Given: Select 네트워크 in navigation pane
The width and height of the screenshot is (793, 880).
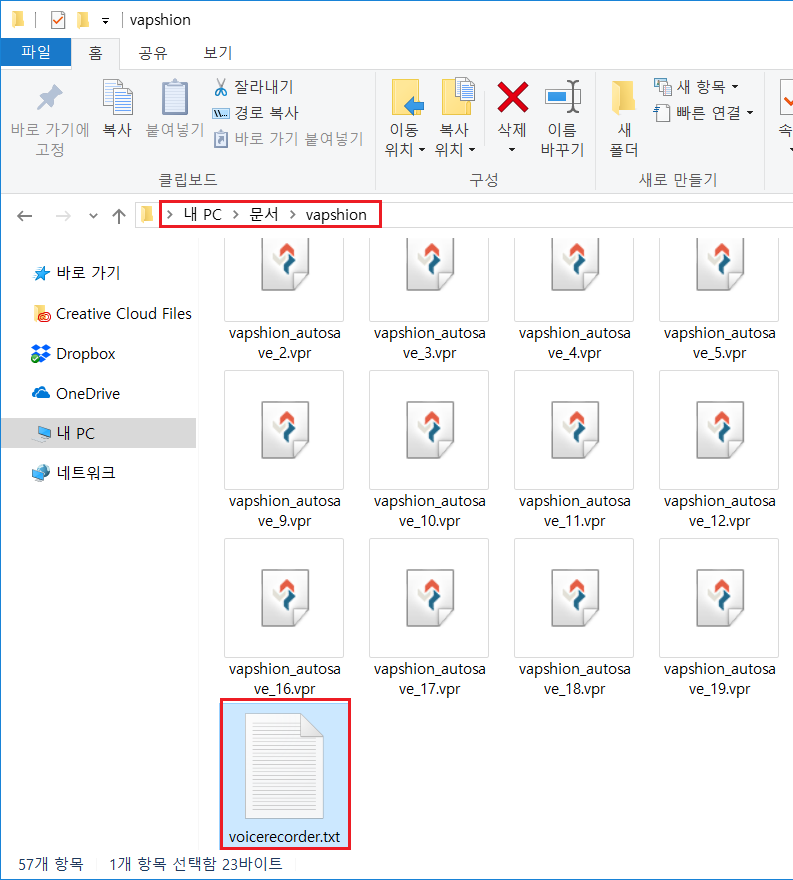Looking at the screenshot, I should coord(74,473).
